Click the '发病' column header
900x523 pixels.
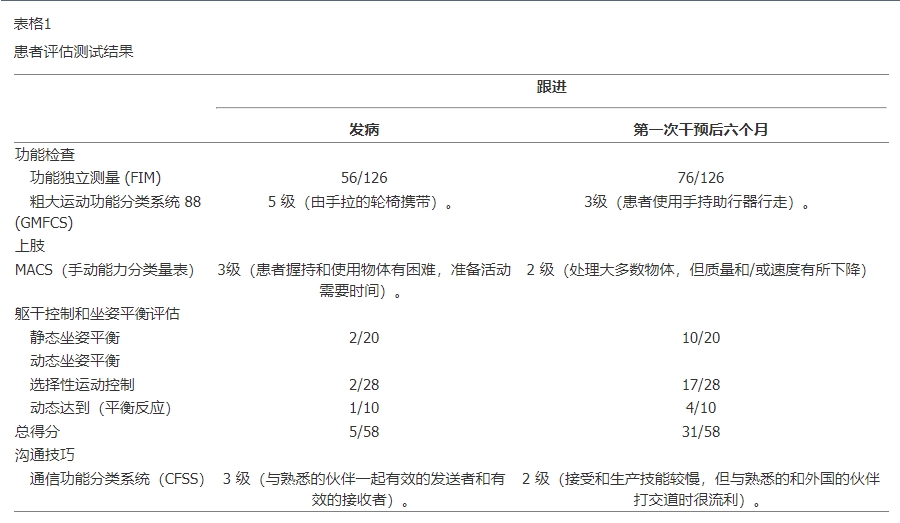point(364,130)
